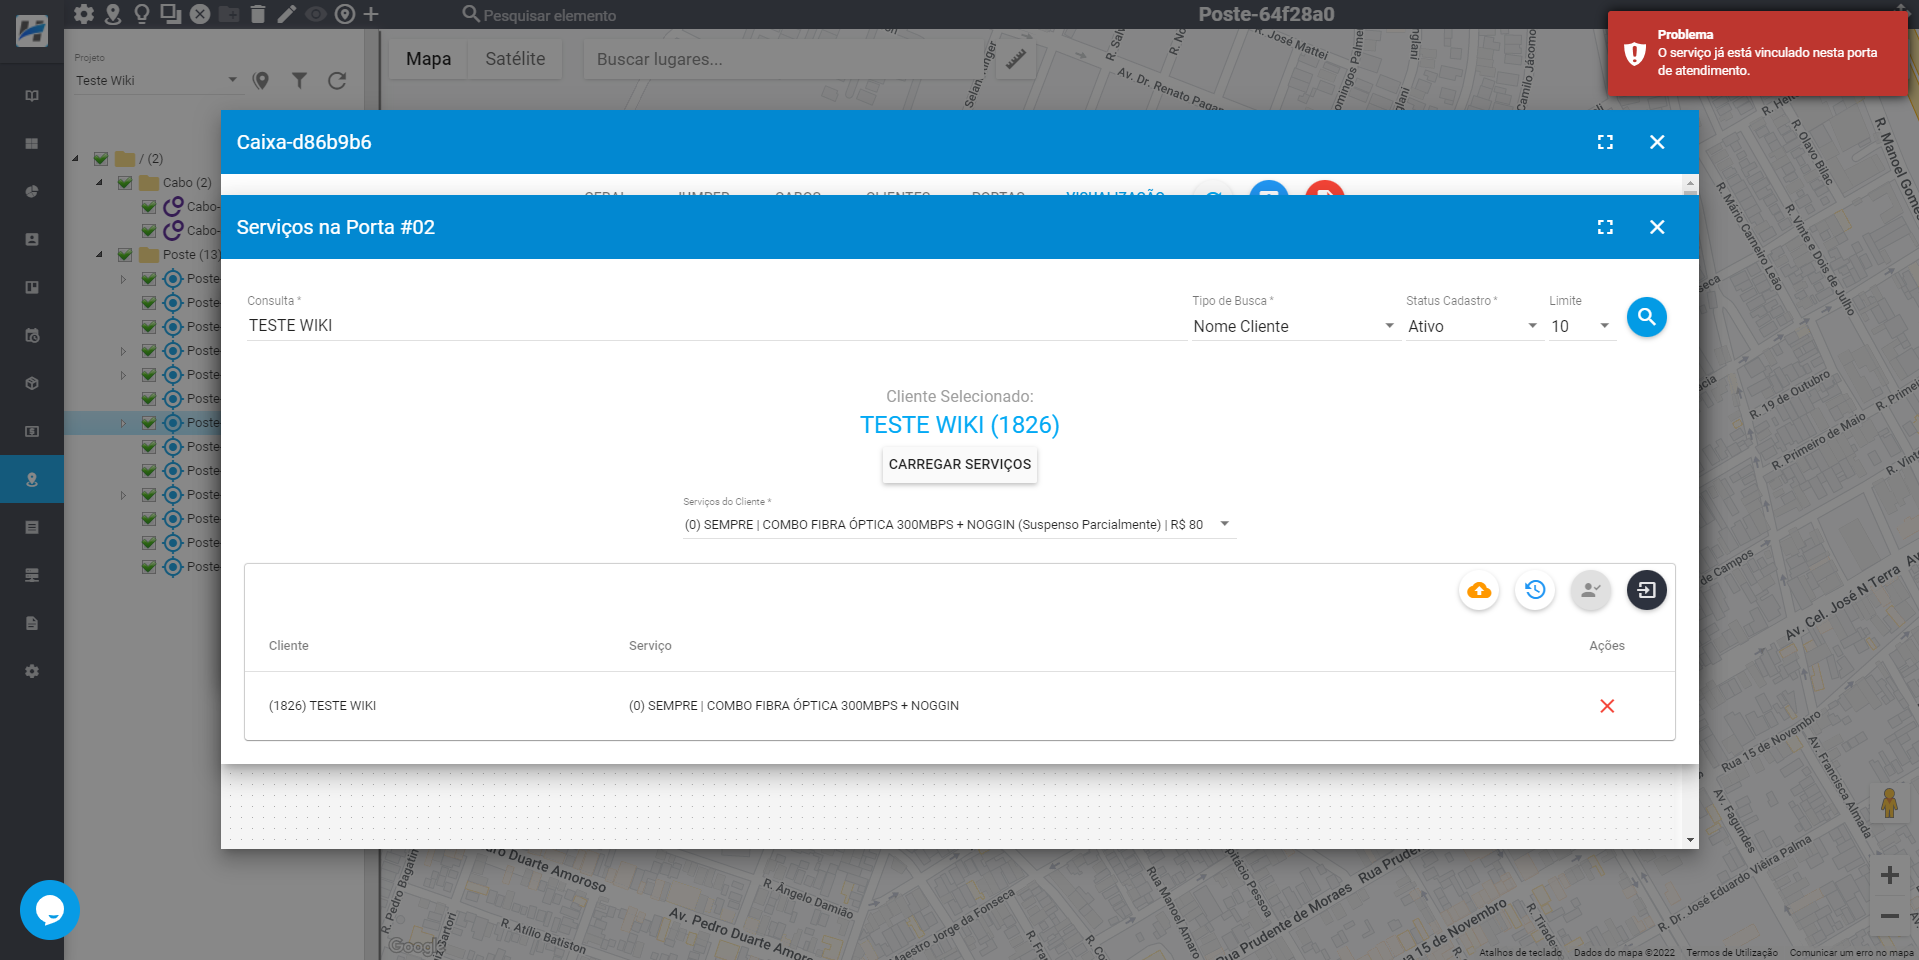The width and height of the screenshot is (1919, 960).
Task: Click the settings gear in top toolbar
Action: pyautogui.click(x=84, y=14)
